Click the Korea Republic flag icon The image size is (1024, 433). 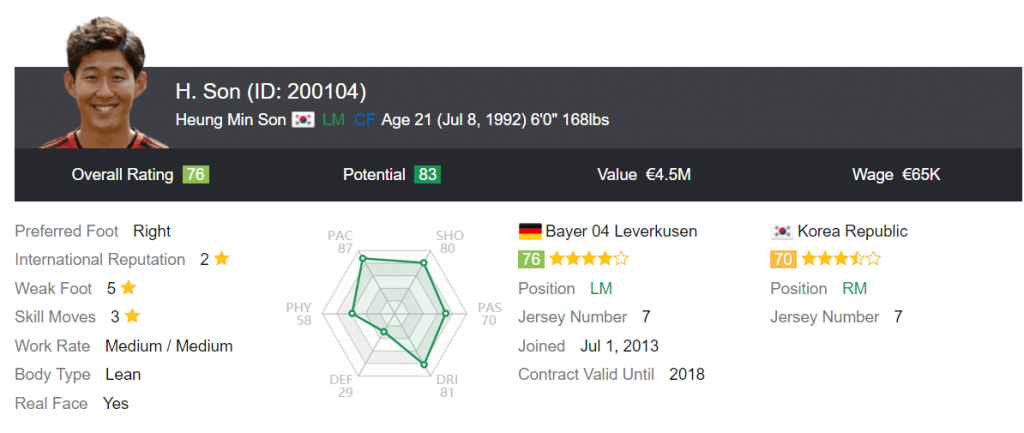coord(782,231)
